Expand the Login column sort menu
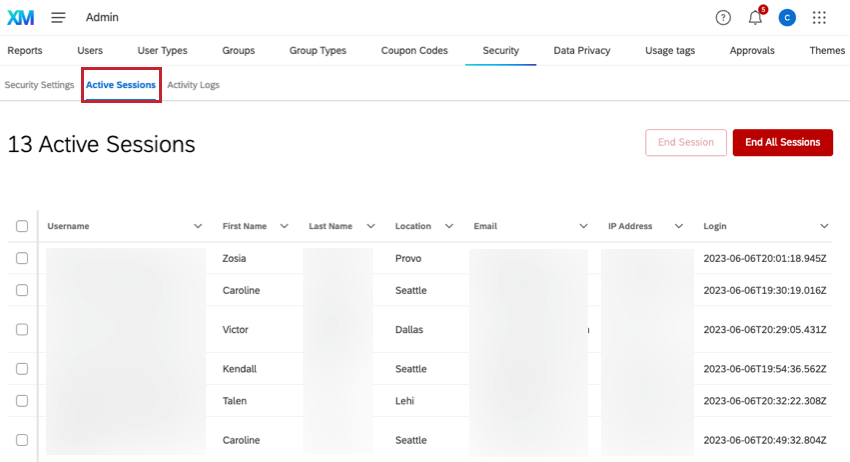Image resolution: width=850 pixels, height=462 pixels. 824,226
